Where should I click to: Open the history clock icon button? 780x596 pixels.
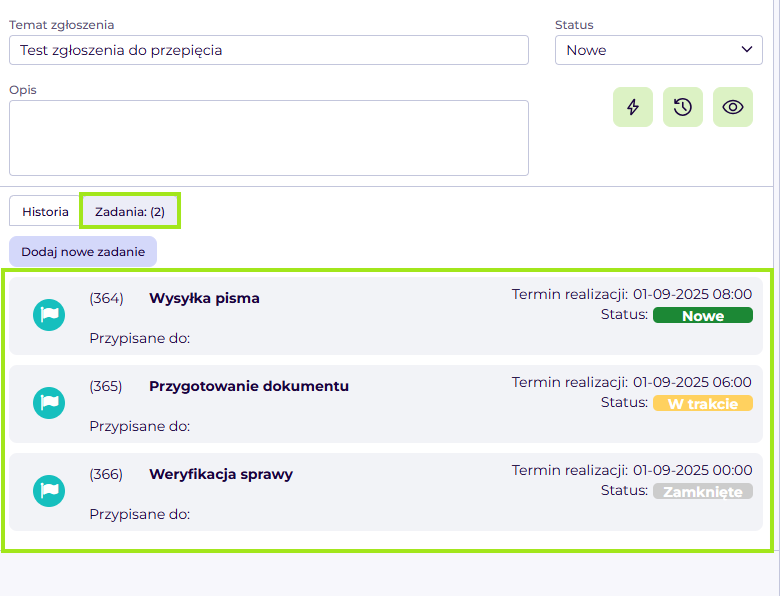coord(682,107)
